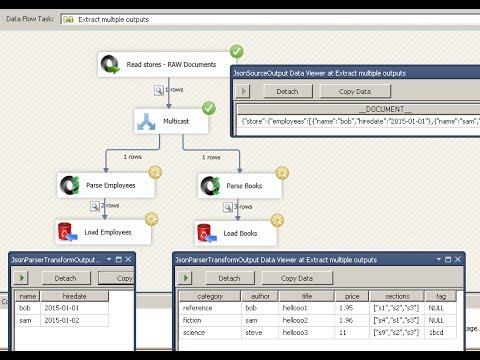The height and width of the screenshot is (360, 480).
Task: Click Copy Data in books data viewer
Action: tap(297, 278)
